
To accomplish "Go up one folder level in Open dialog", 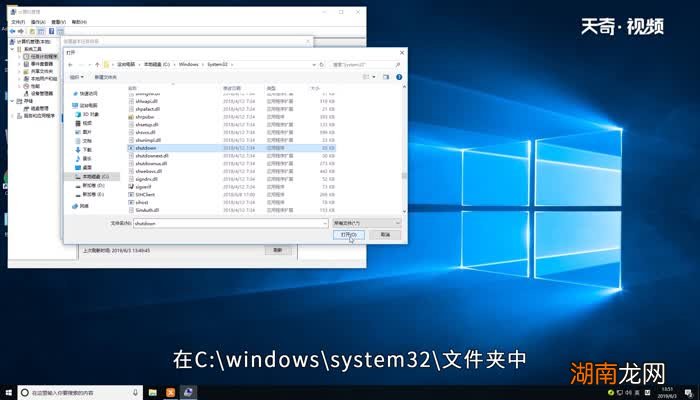I will (97, 65).
